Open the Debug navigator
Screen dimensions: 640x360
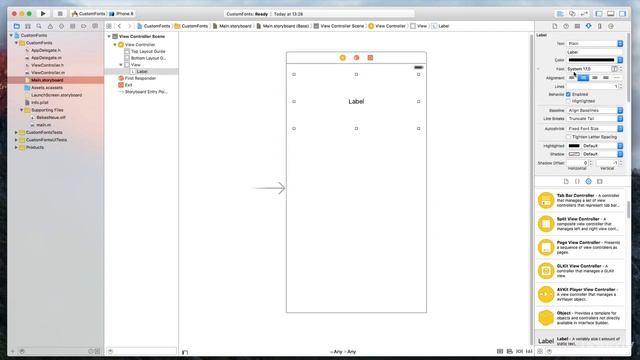click(73, 26)
